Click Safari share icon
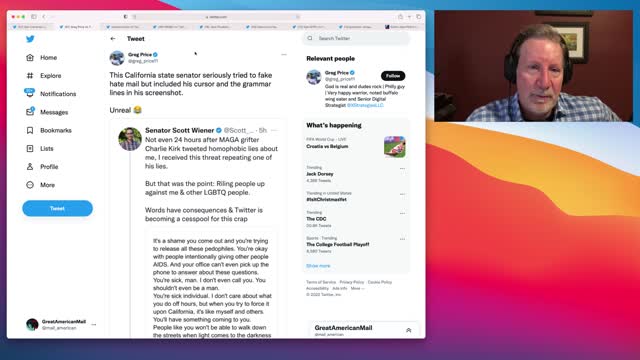This screenshot has height=360, width=640. 400,17
